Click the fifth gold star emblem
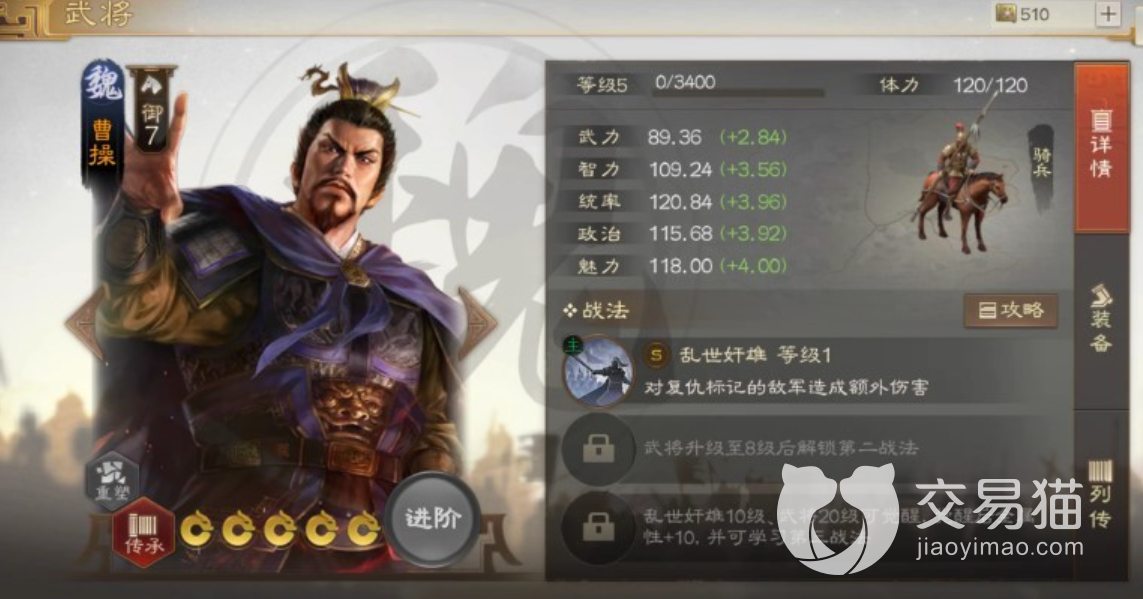 tap(363, 529)
